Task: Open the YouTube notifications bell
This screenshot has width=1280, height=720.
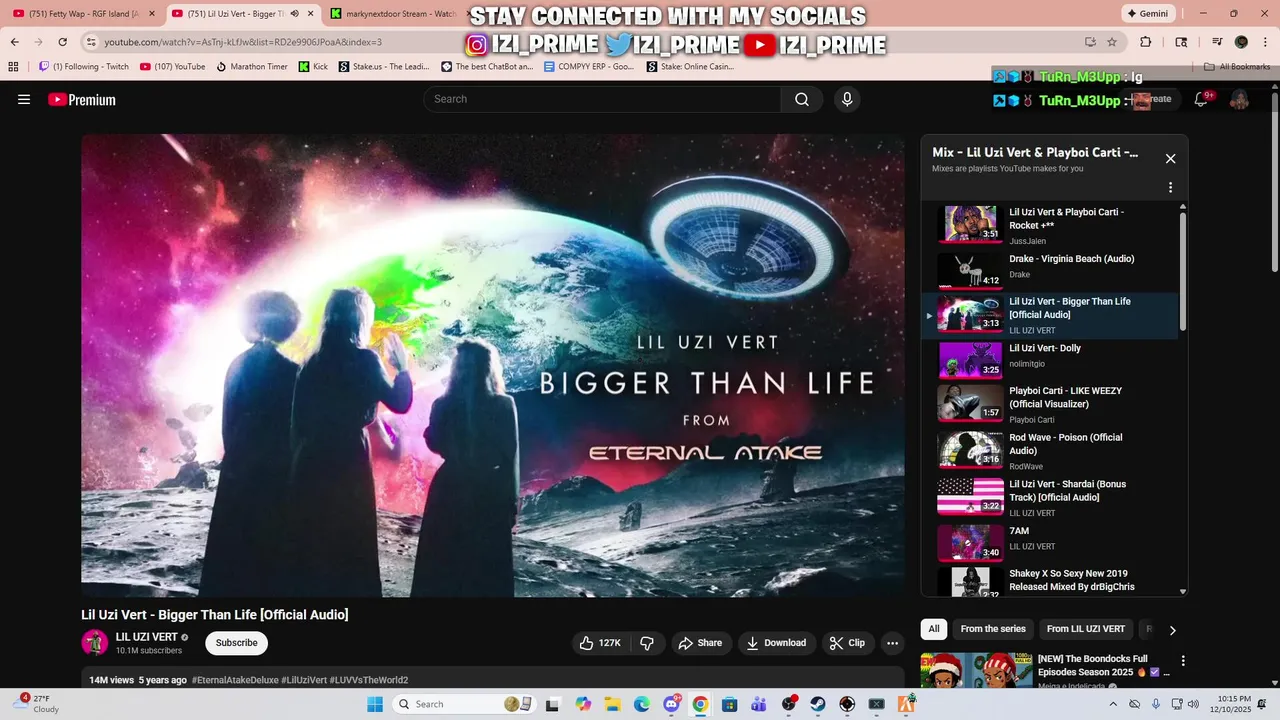Action: click(x=1202, y=99)
